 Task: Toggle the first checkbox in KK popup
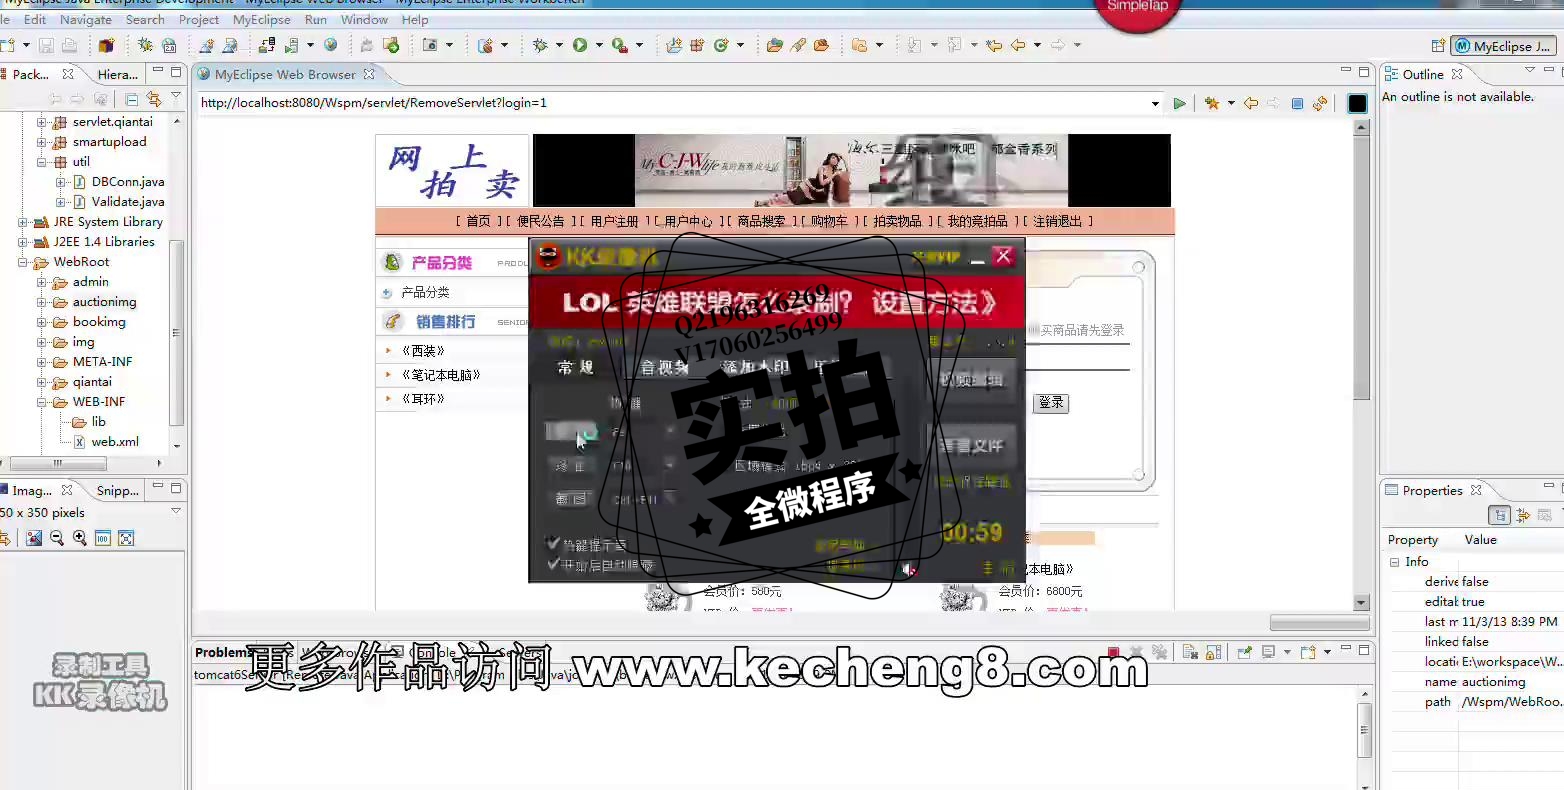553,543
